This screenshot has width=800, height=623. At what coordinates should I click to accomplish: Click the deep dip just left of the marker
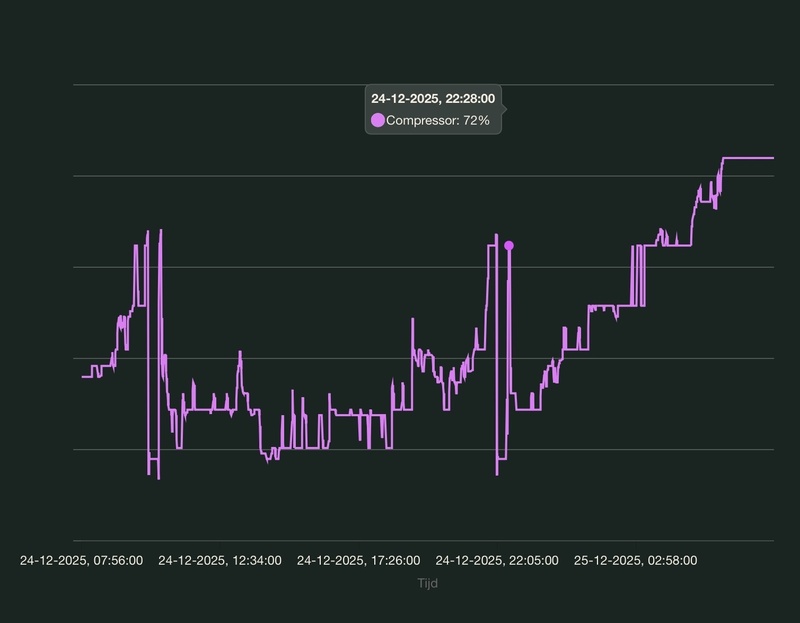point(497,473)
